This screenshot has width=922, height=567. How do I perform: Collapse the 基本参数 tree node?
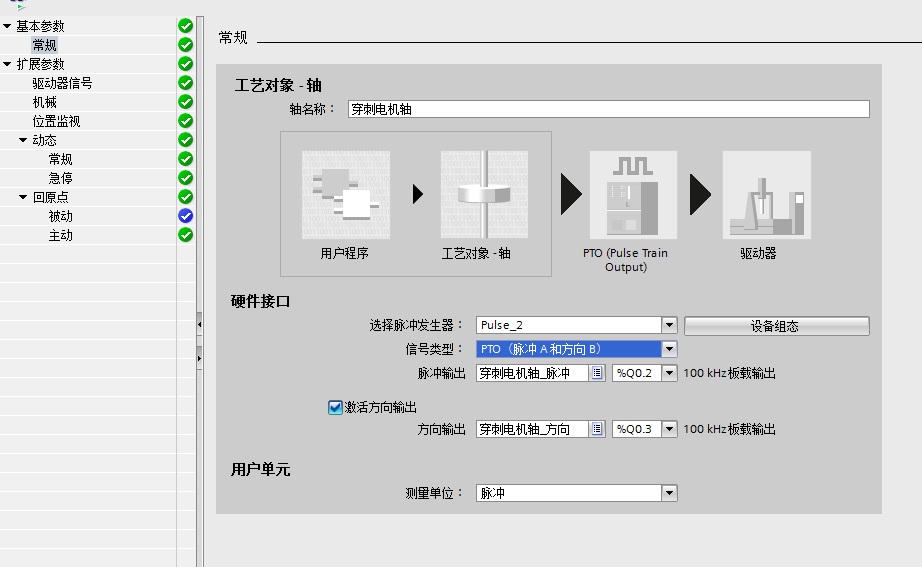pos(7,26)
